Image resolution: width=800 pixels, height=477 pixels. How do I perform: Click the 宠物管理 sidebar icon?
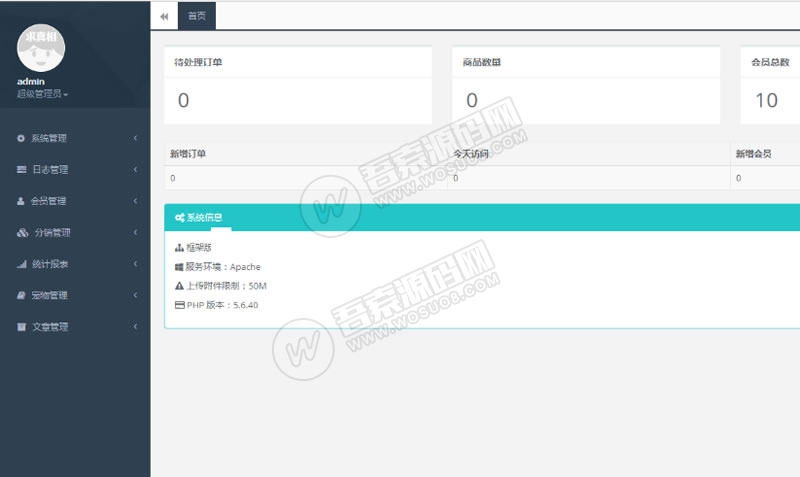[21, 296]
